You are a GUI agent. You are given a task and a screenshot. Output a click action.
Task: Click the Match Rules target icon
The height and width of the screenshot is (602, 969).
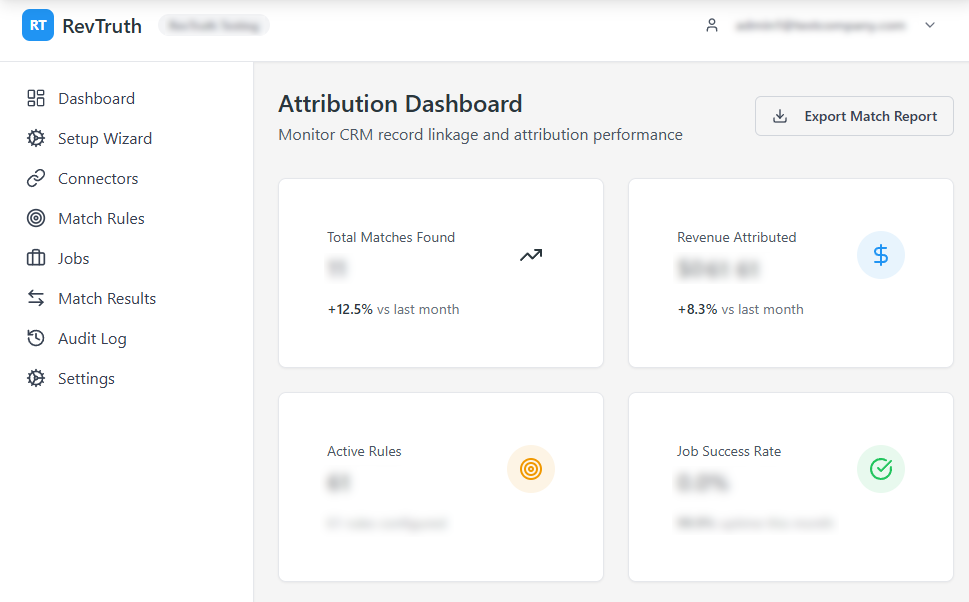[36, 218]
